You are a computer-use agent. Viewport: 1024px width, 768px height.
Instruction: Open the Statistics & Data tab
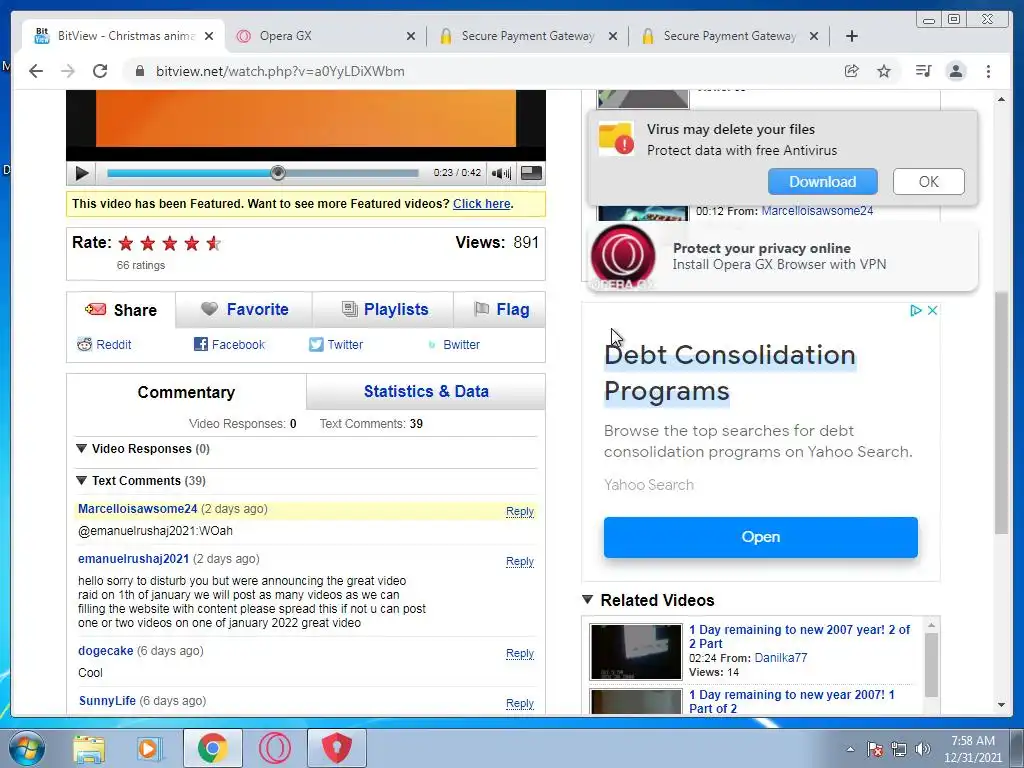click(x=426, y=391)
